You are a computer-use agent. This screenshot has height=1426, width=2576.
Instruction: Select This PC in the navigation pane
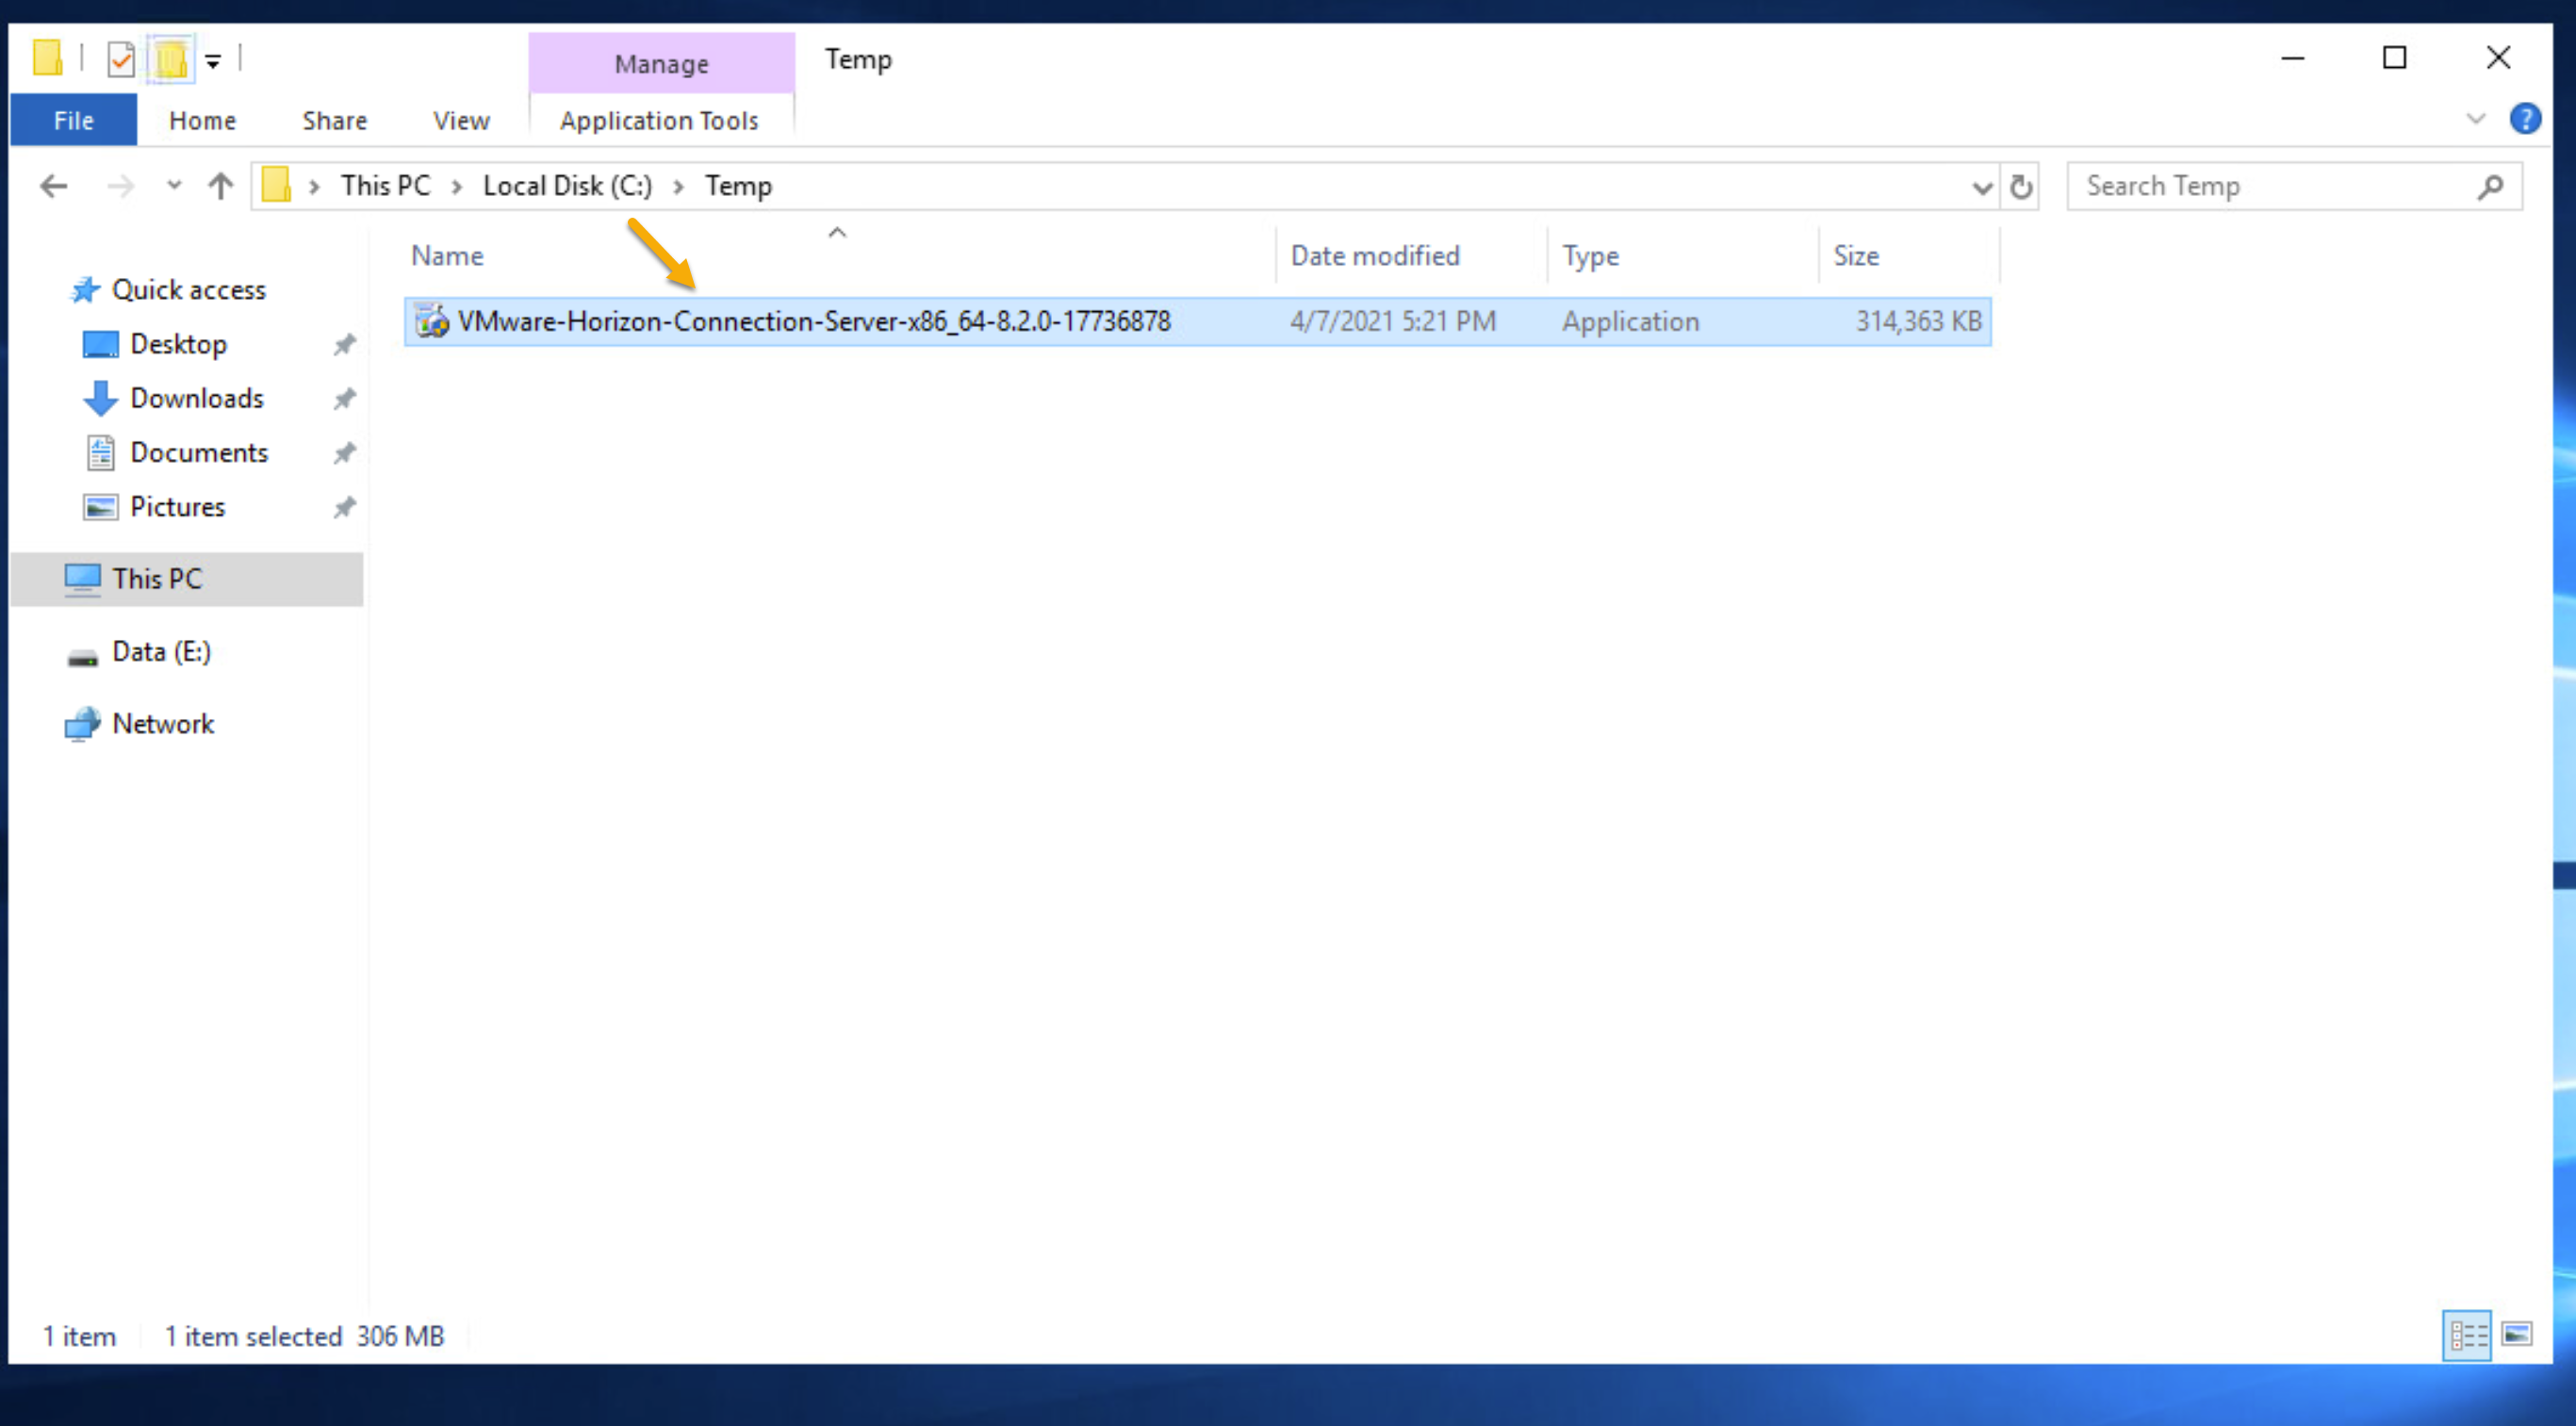point(187,579)
